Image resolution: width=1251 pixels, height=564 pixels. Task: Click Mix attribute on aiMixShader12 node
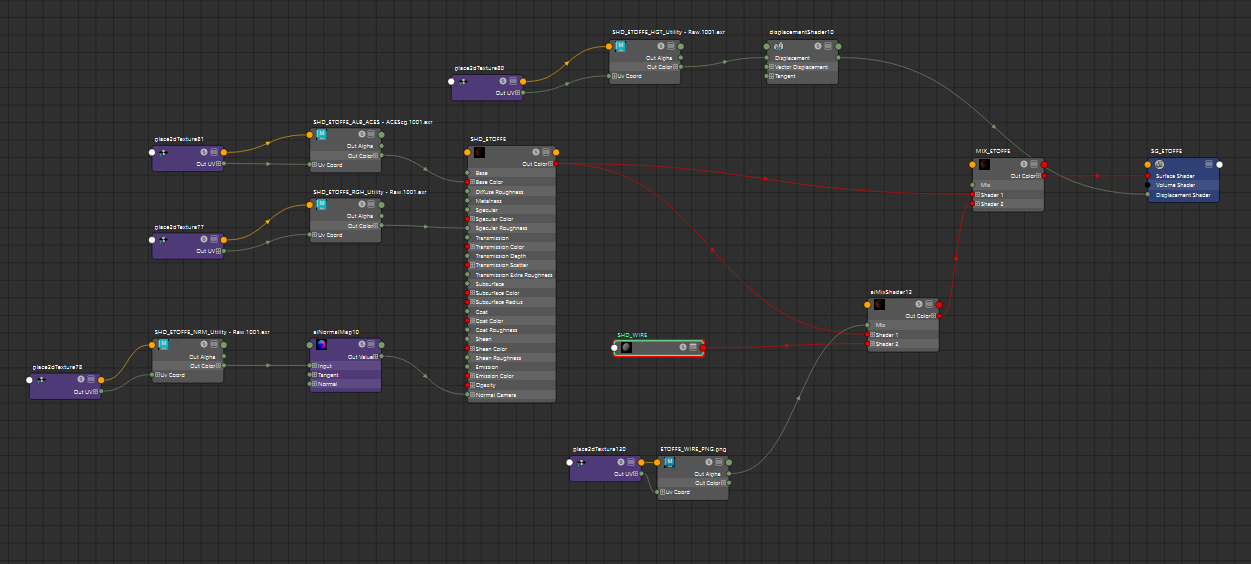tap(903, 325)
